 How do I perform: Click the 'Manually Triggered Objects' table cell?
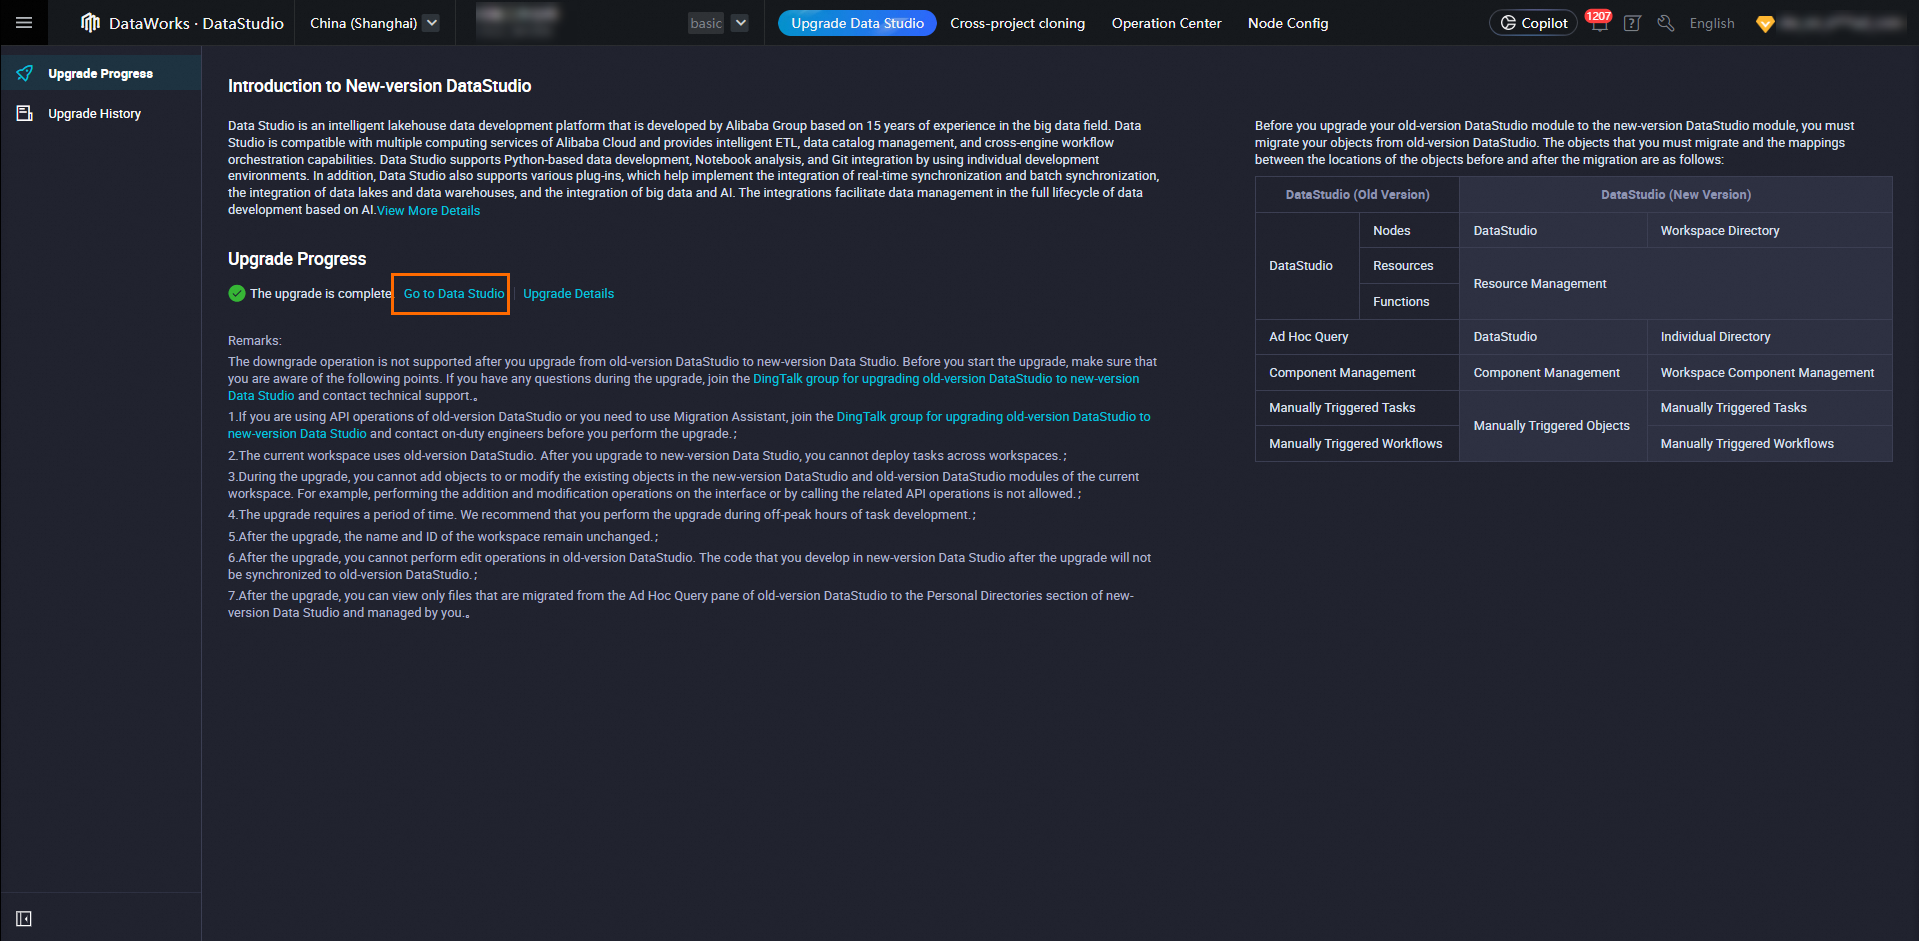tap(1553, 425)
